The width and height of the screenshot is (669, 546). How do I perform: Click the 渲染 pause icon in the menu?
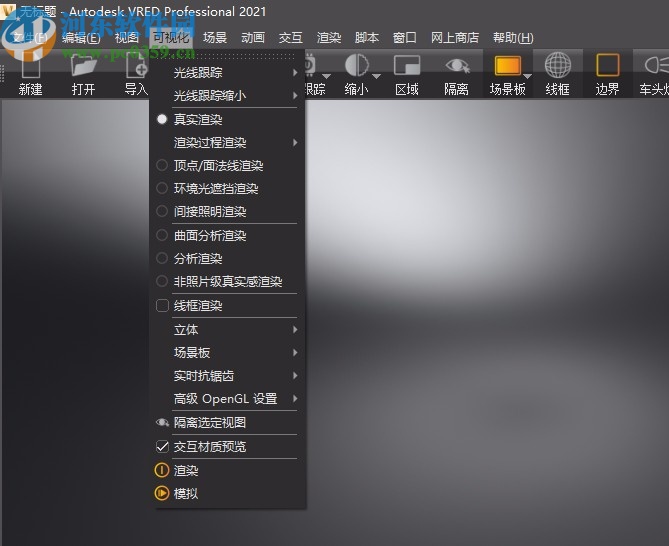tap(162, 470)
